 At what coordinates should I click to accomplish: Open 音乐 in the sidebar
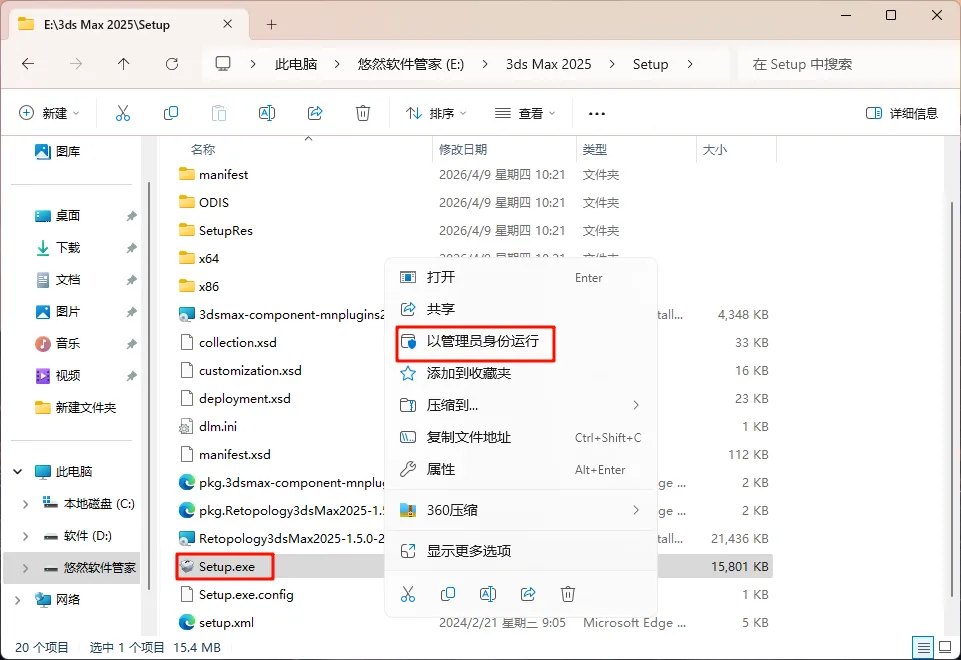pos(58,343)
